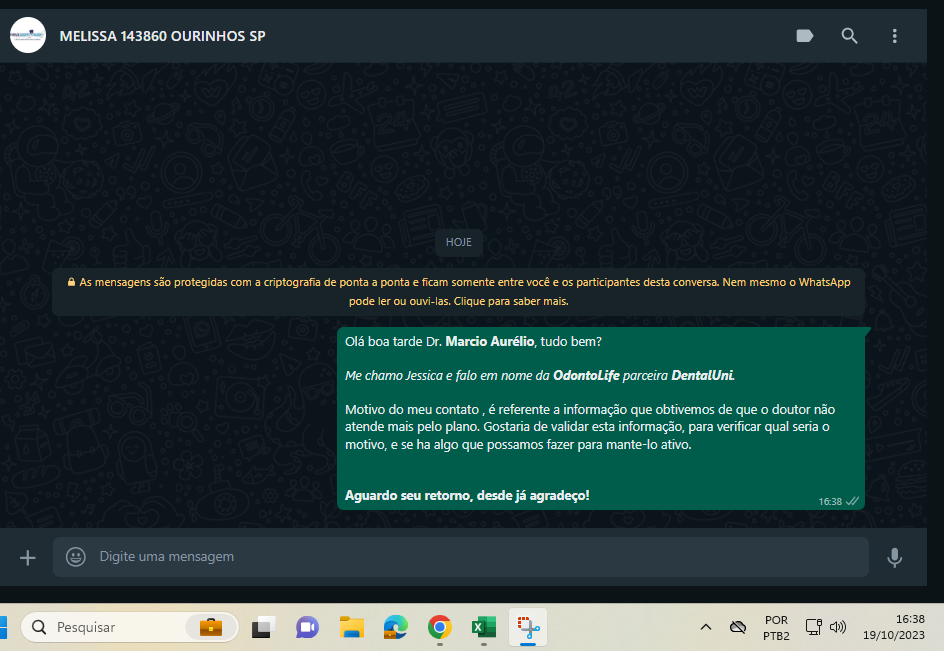Image resolution: width=944 pixels, height=651 pixels.
Task: Open the chat menu three-dot icon
Action: pyautogui.click(x=894, y=36)
